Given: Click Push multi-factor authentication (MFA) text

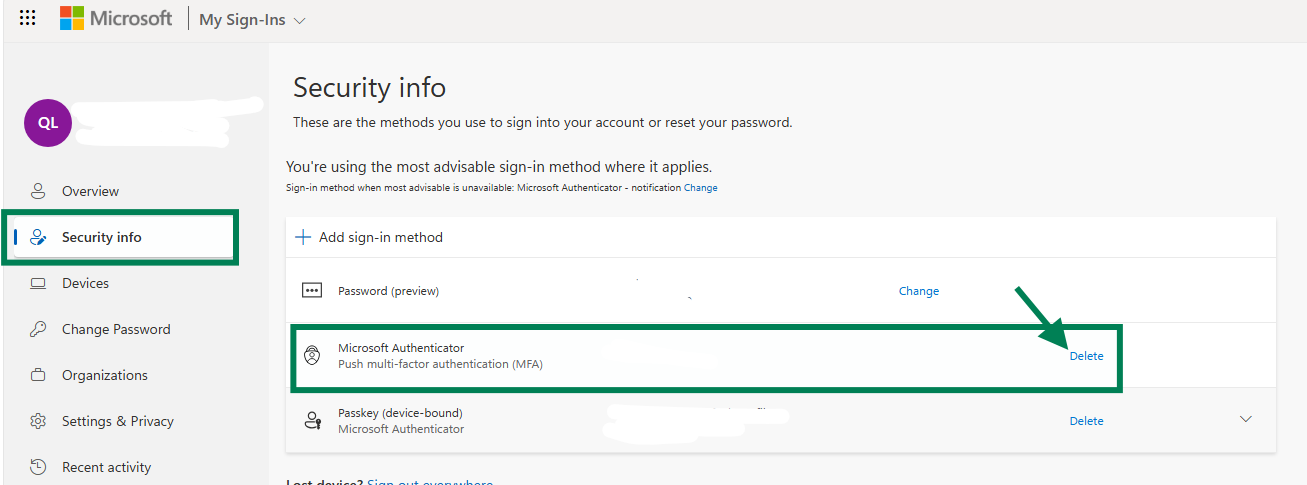Looking at the screenshot, I should 440,364.
